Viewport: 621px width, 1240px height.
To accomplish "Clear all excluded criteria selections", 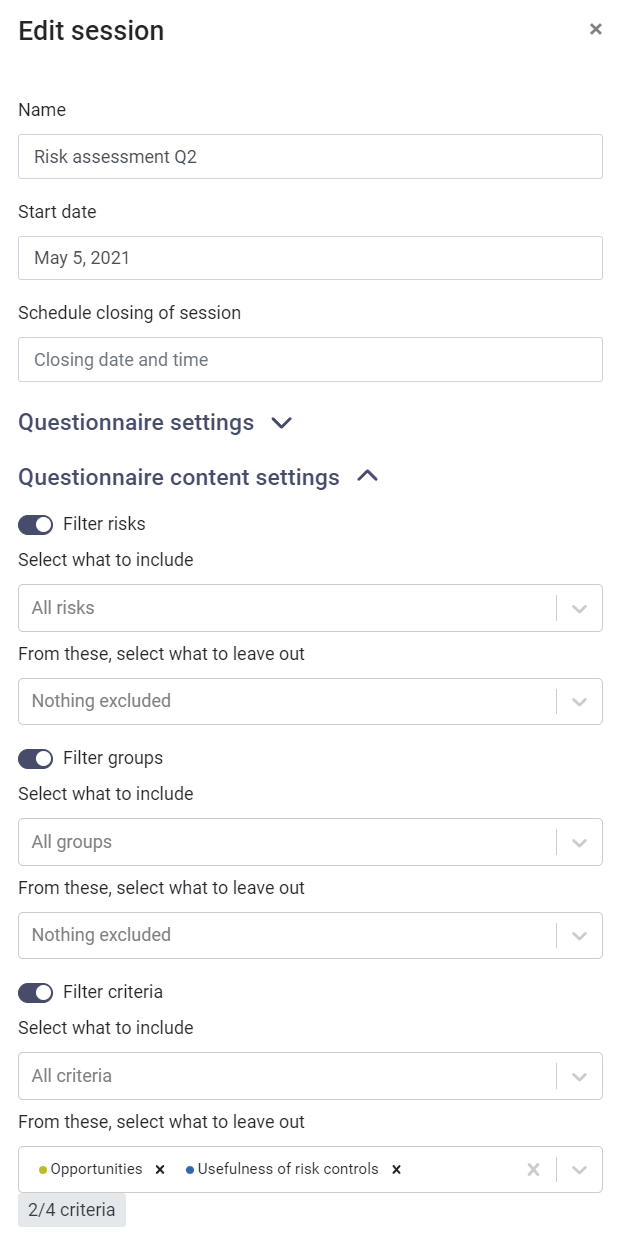I will tap(534, 1169).
